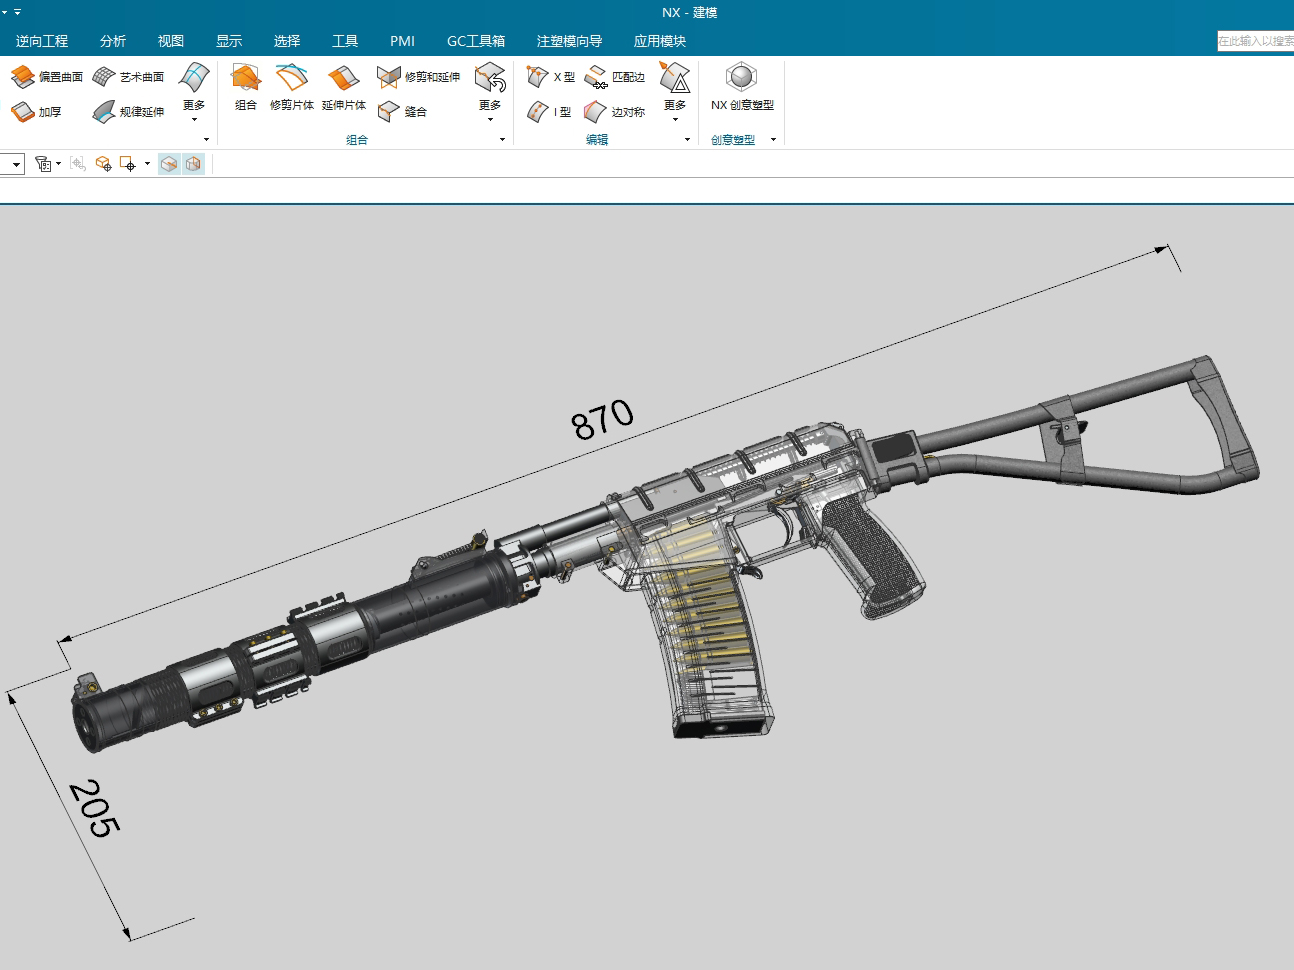The height and width of the screenshot is (970, 1294).
Task: Expand 更多 in the 编辑 group
Action: [x=675, y=92]
